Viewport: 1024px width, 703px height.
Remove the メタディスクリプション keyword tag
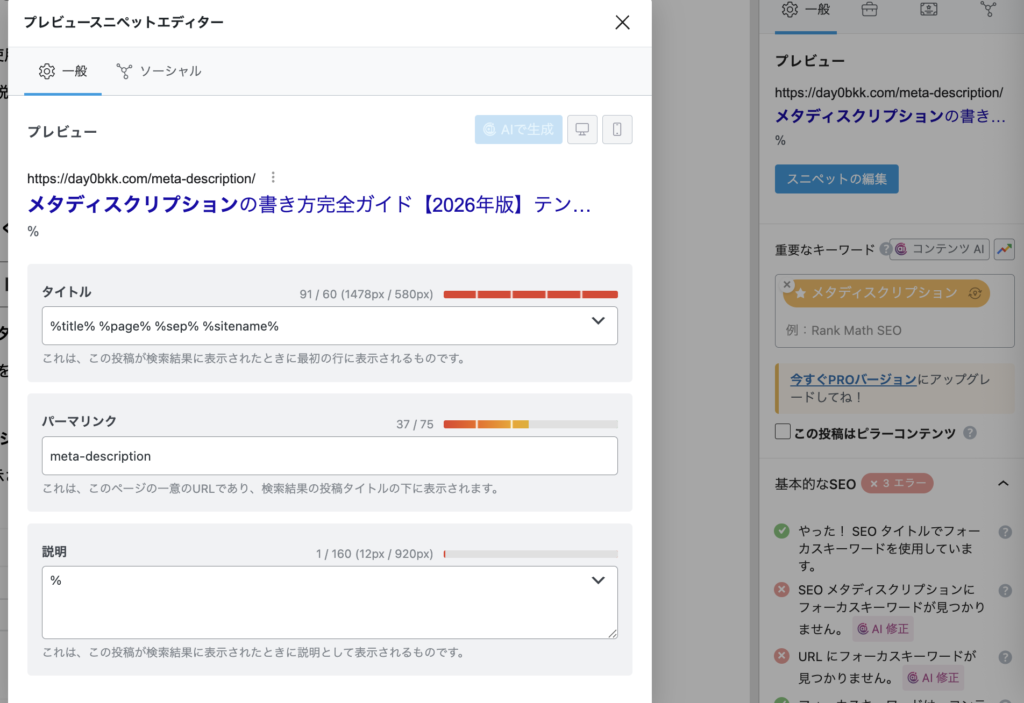[x=787, y=285]
